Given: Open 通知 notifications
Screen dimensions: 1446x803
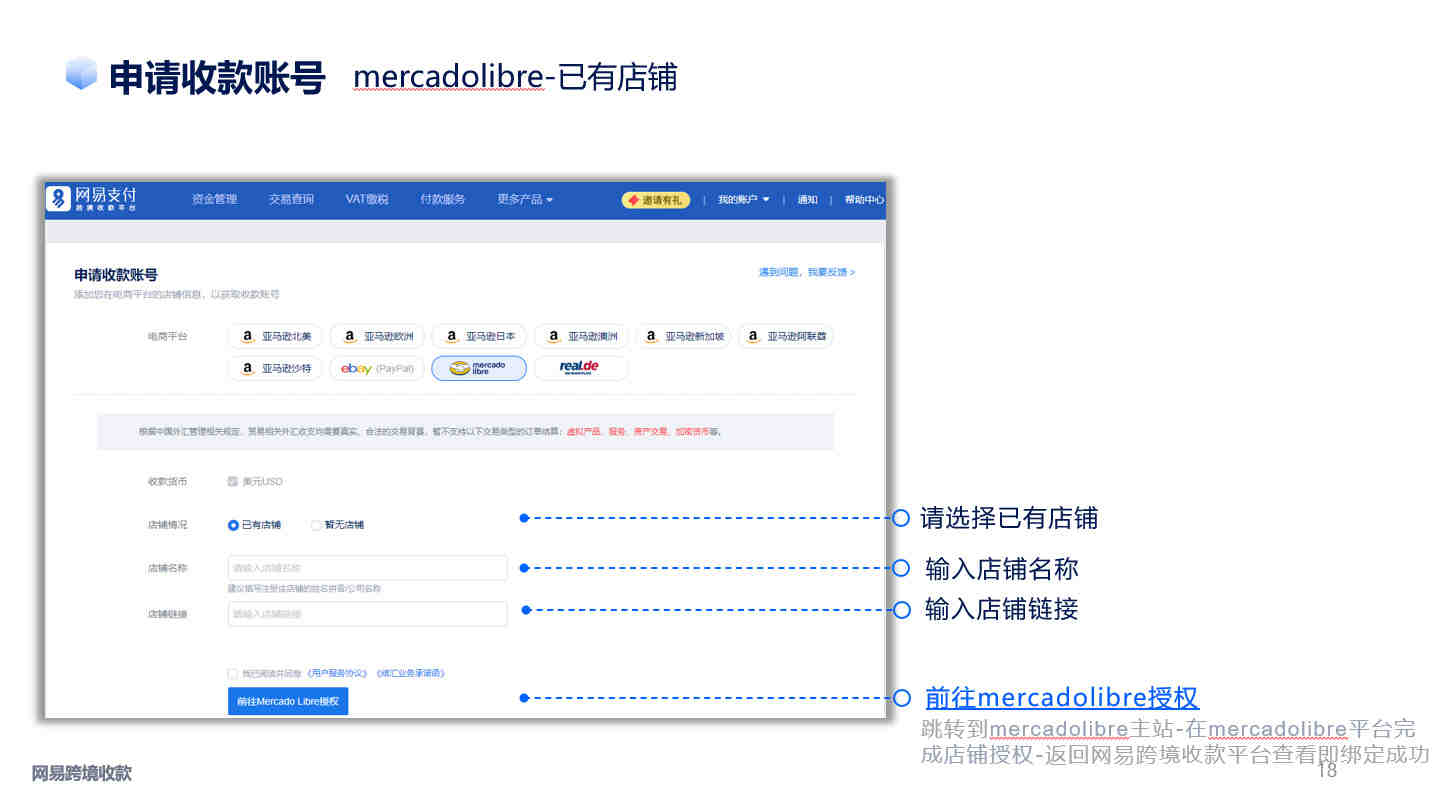Looking at the screenshot, I should 807,200.
